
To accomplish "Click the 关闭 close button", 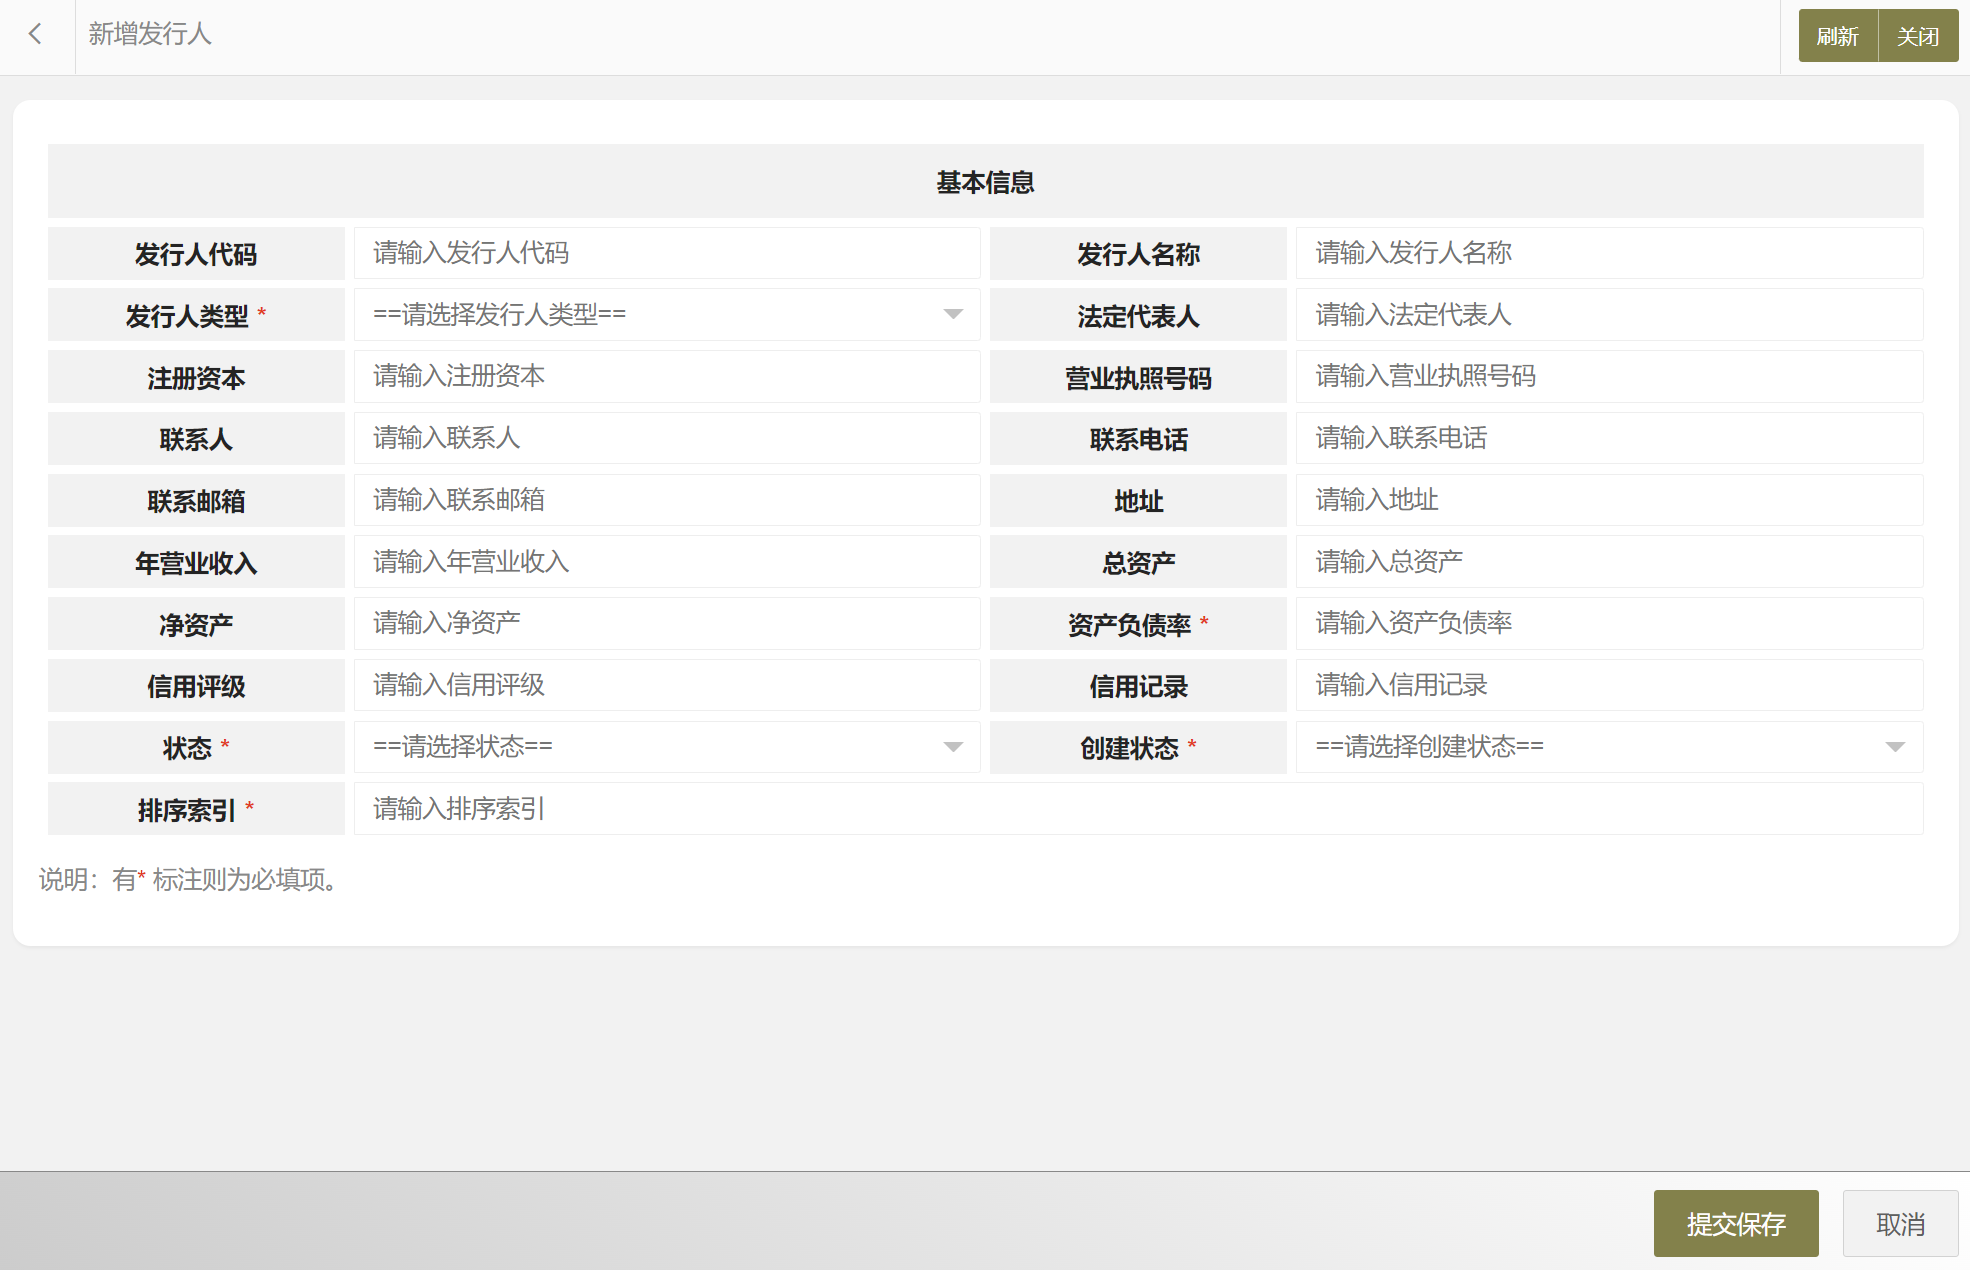I will click(1917, 37).
